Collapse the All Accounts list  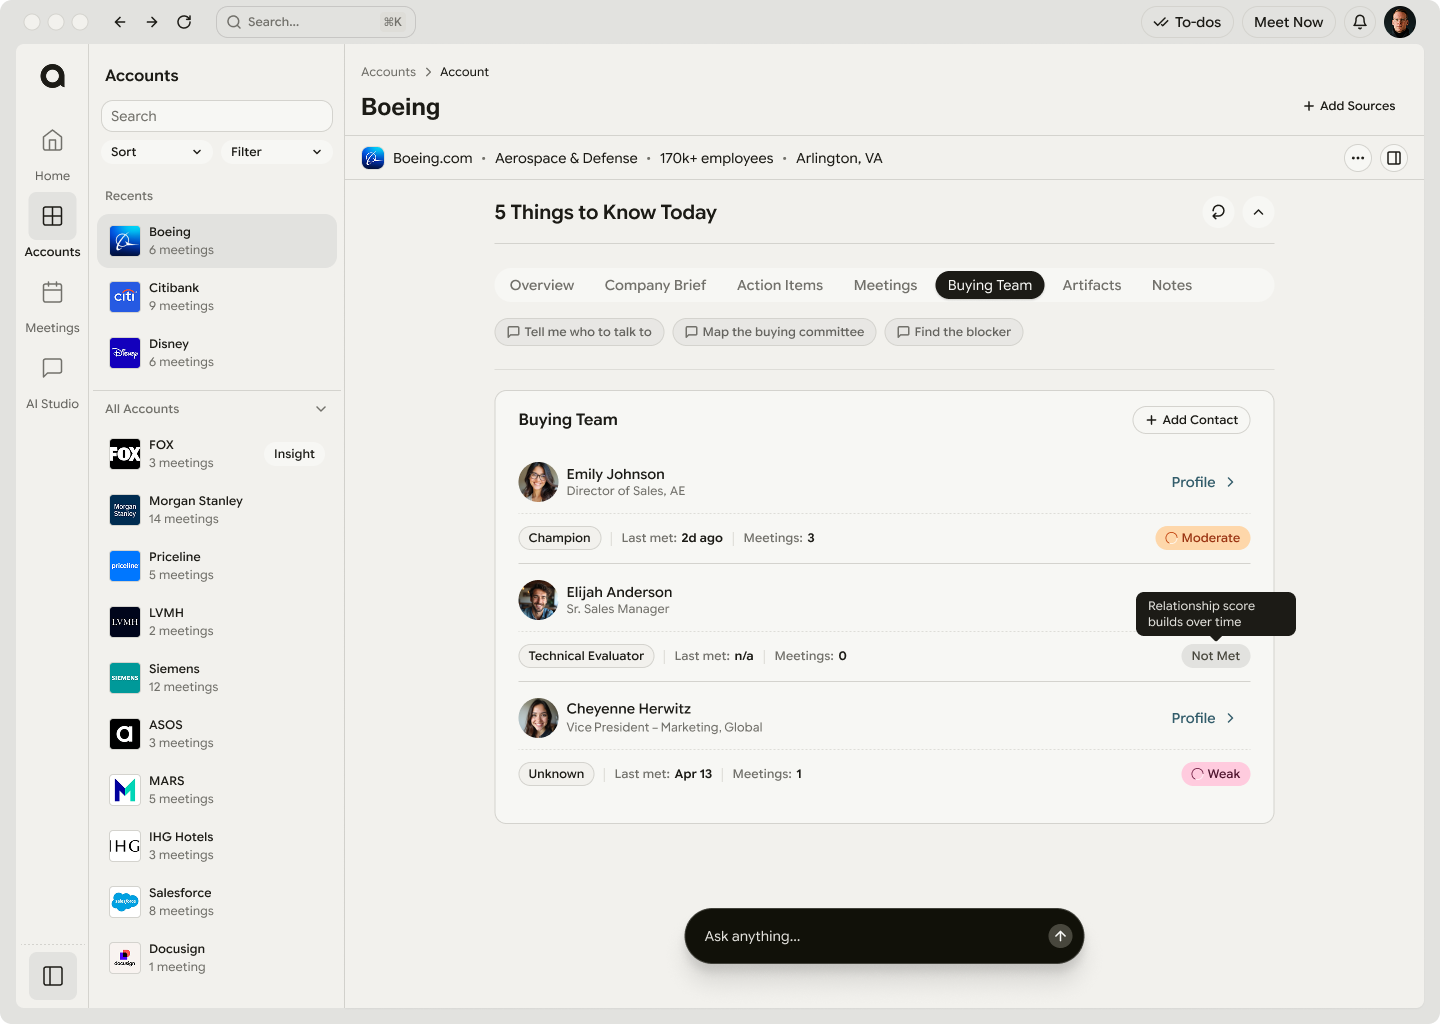[x=321, y=409]
